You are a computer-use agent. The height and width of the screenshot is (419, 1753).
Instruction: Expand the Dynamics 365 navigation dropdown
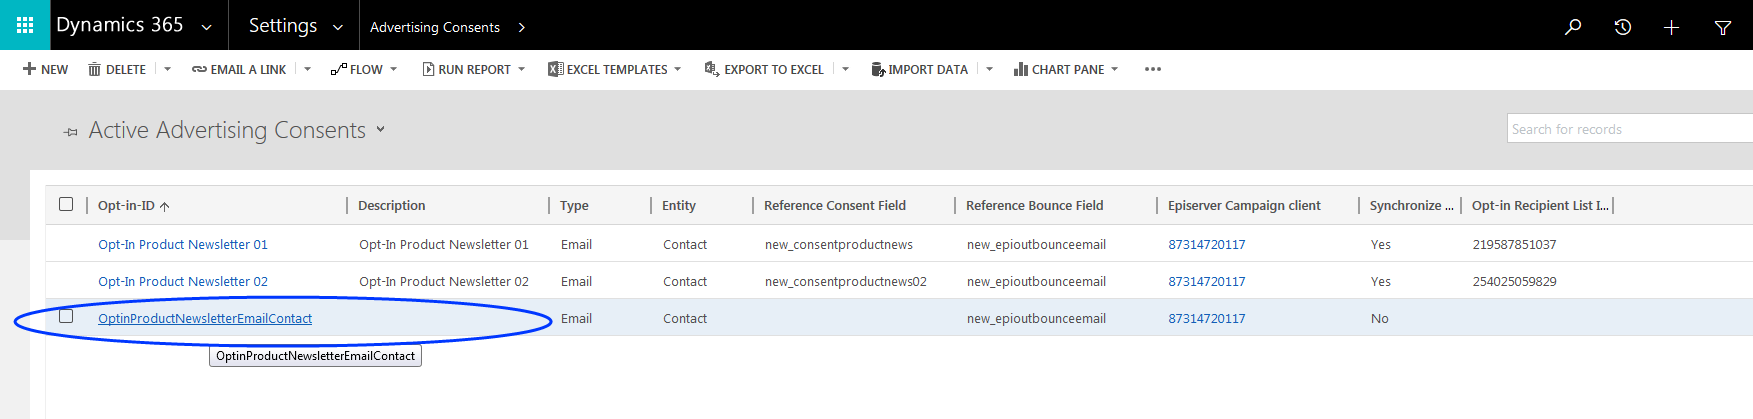tap(206, 27)
